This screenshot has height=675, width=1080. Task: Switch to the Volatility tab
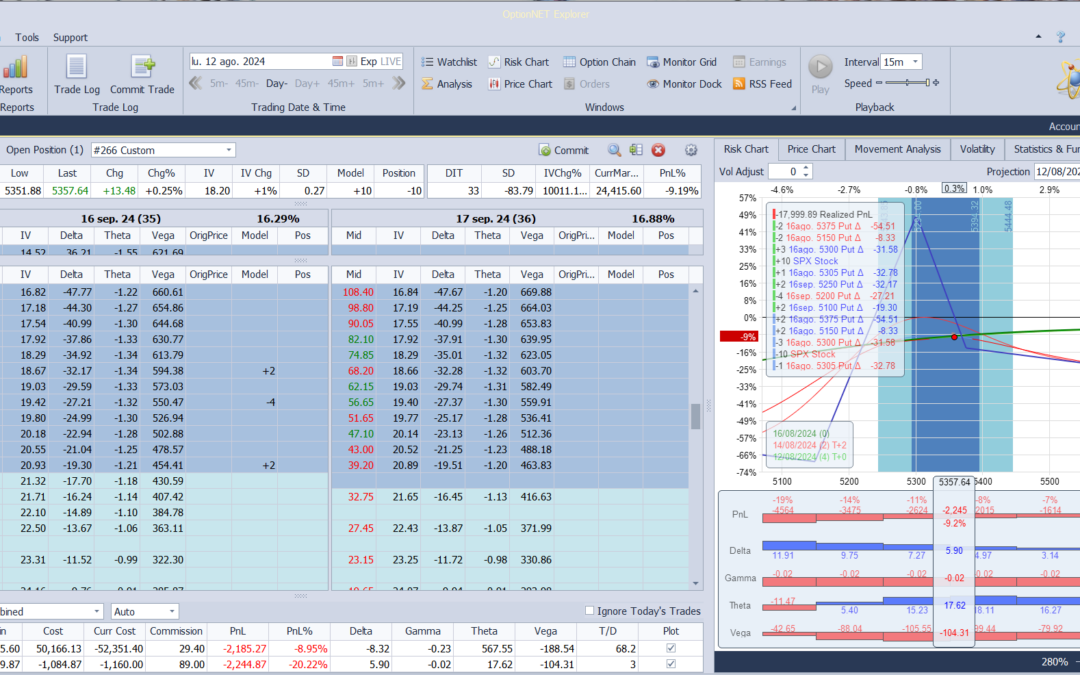(977, 149)
